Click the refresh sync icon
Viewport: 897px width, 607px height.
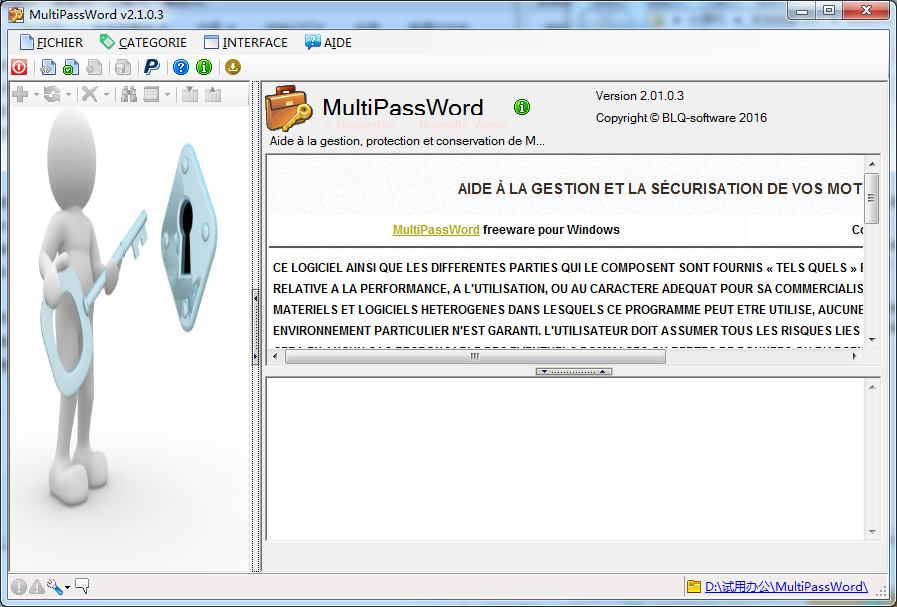pyautogui.click(x=52, y=94)
